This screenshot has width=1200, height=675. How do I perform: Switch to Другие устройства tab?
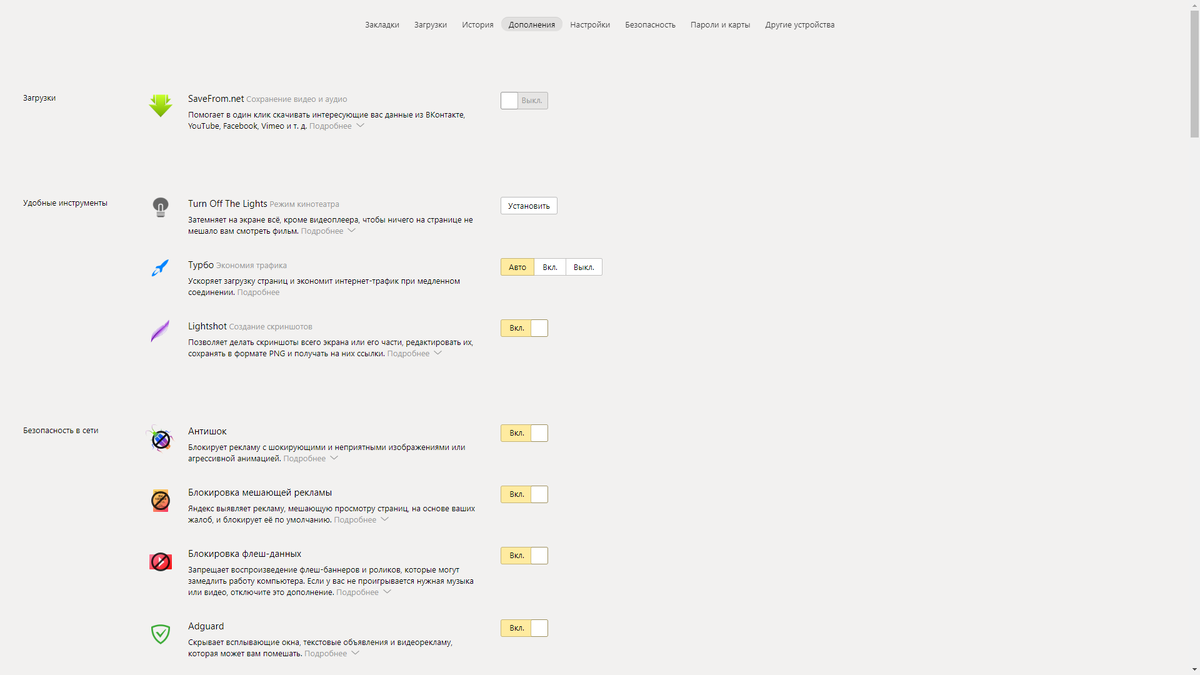coord(800,24)
